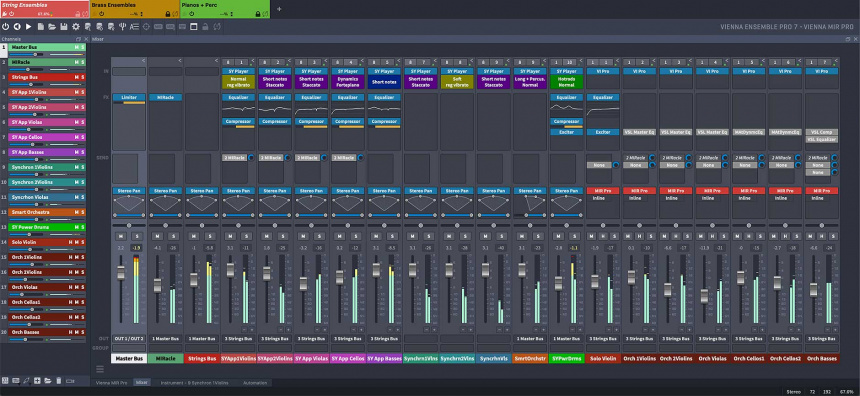This screenshot has width=860, height=396.
Task: Open VSL Comp effect on Orch Basses strip
Action: [821, 132]
